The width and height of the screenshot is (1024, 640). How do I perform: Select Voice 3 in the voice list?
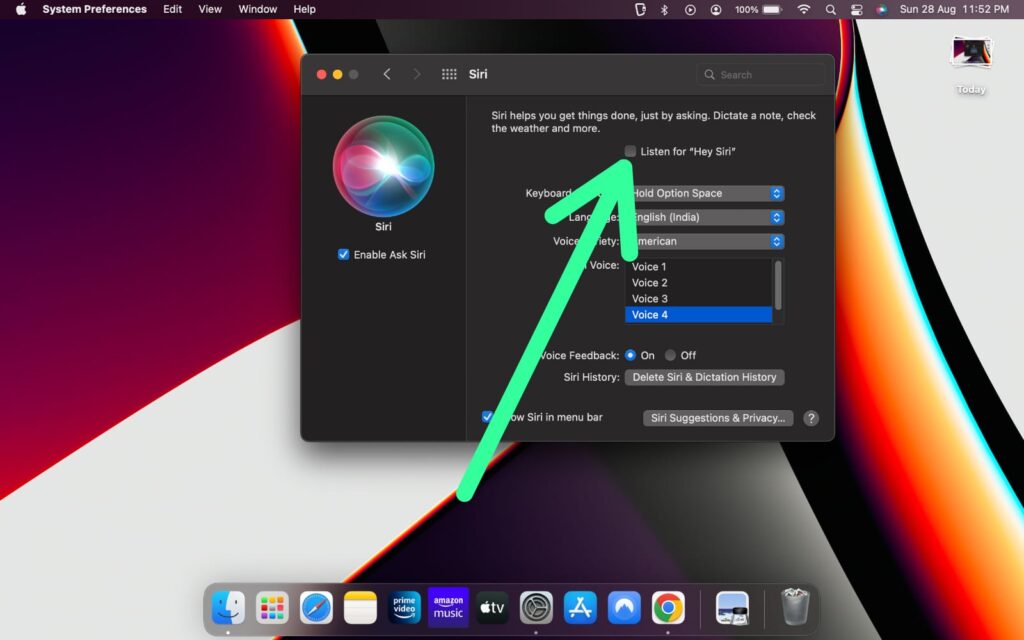tap(698, 298)
